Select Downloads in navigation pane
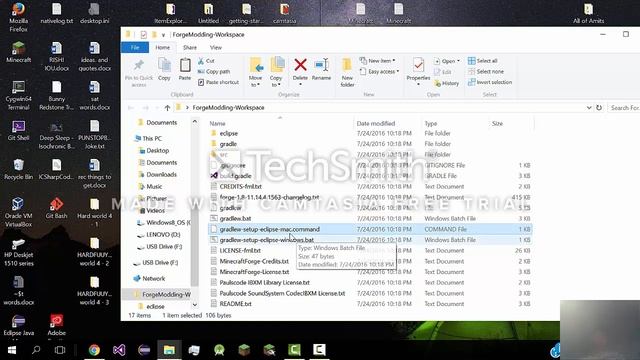 pos(162,174)
